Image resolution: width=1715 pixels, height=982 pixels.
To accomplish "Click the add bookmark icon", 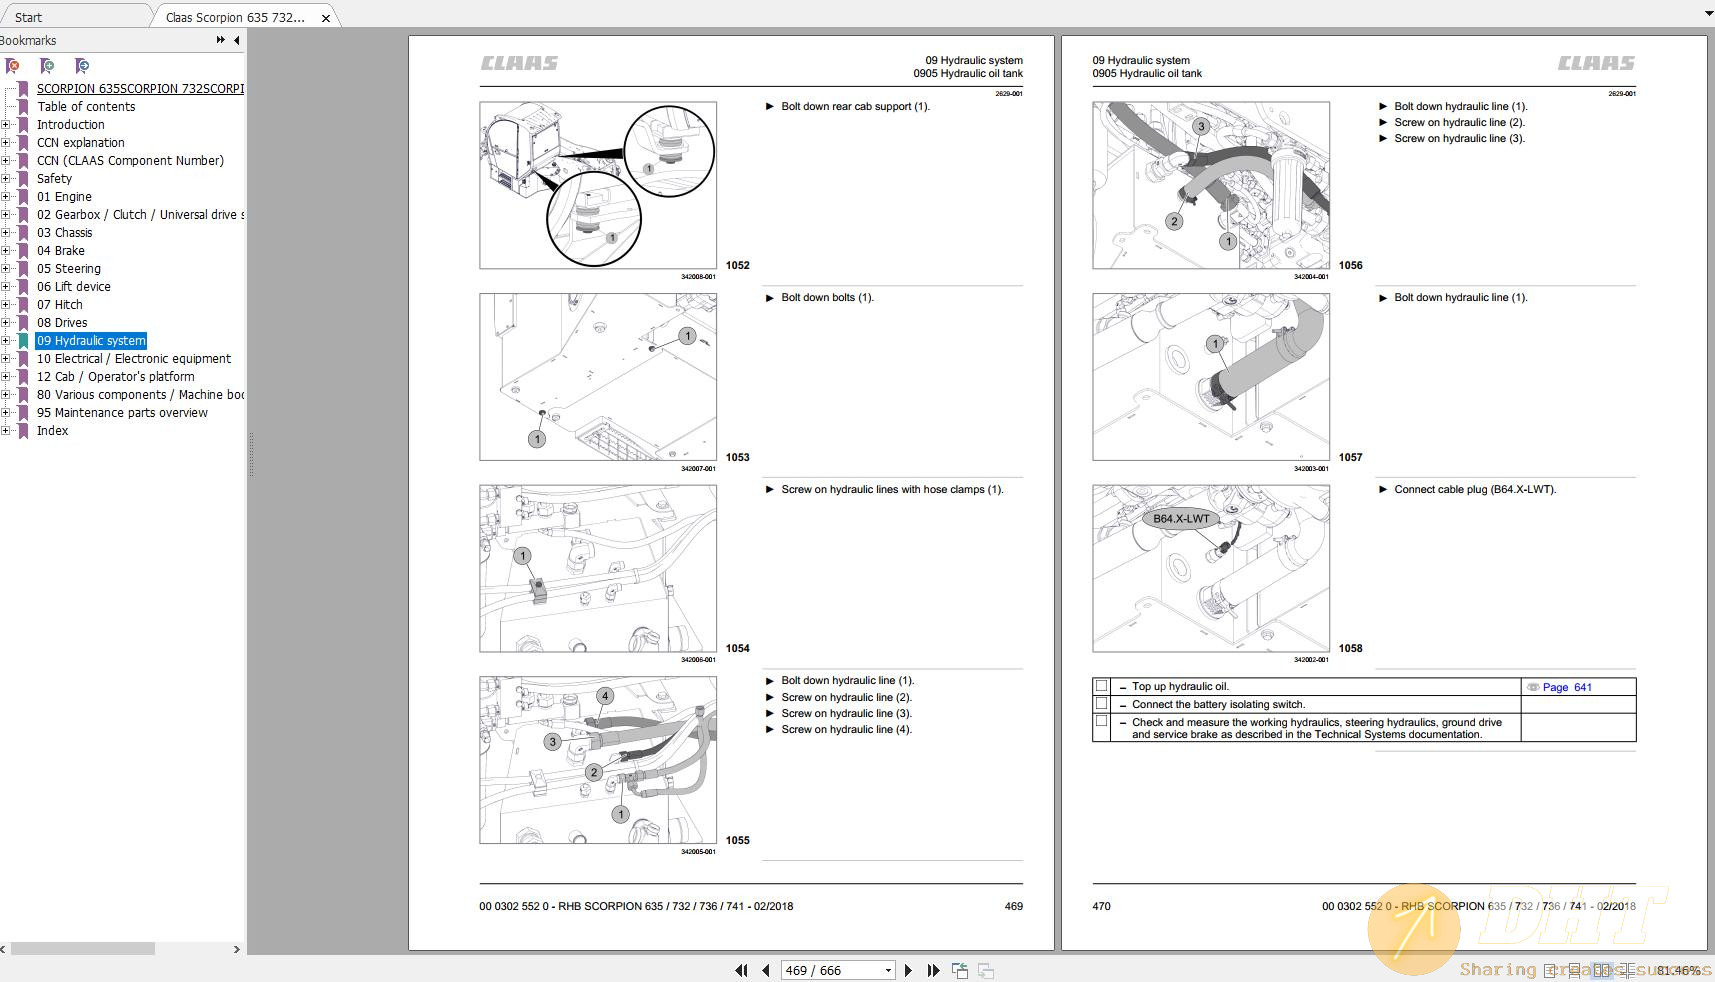I will pyautogui.click(x=47, y=66).
